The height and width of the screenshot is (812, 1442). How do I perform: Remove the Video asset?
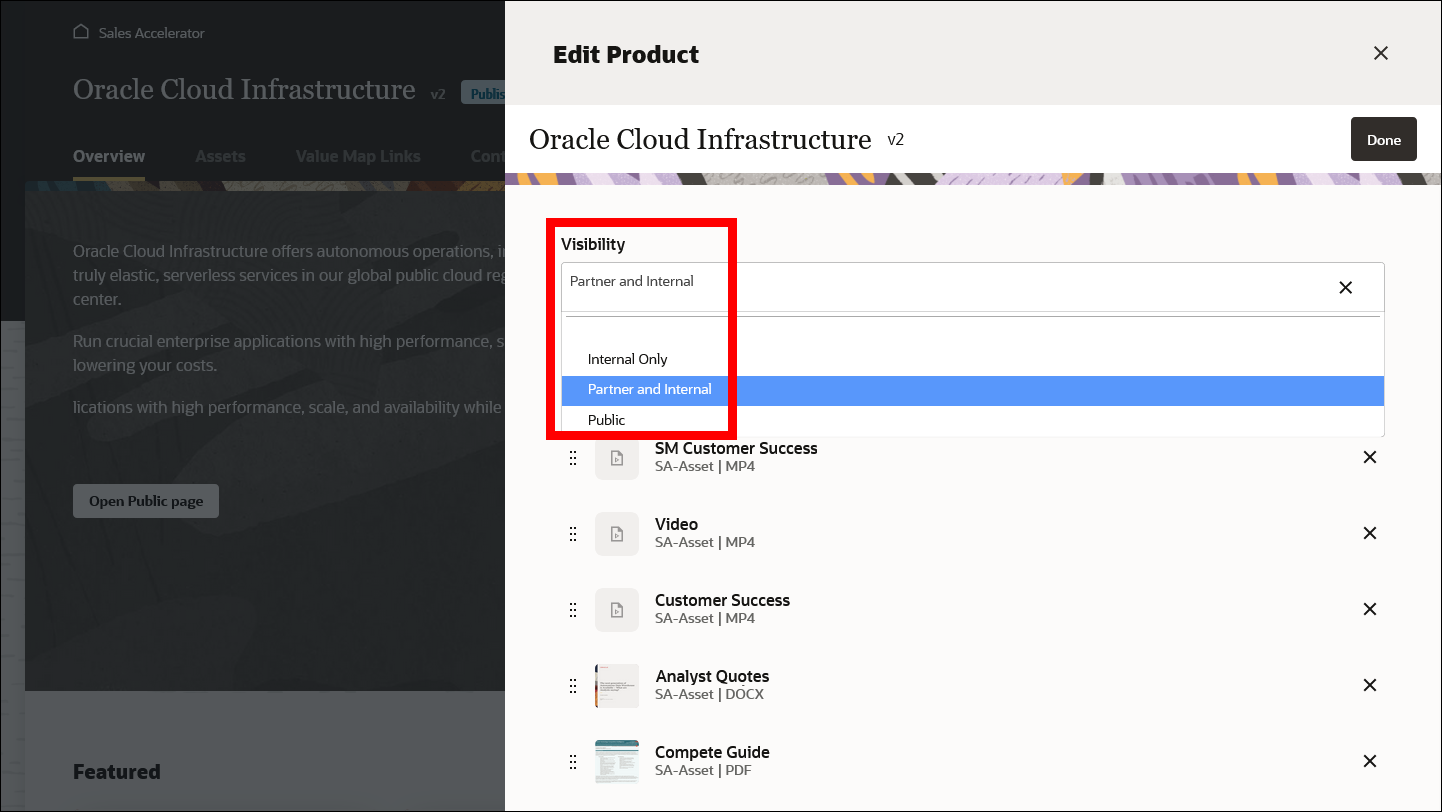coord(1369,533)
